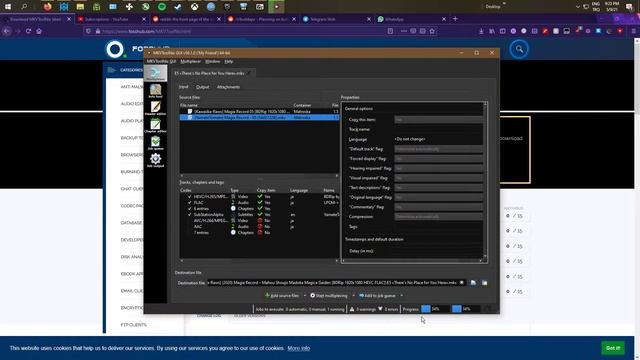Open the "Hearing impaired" flag dropdown

coord(438,168)
